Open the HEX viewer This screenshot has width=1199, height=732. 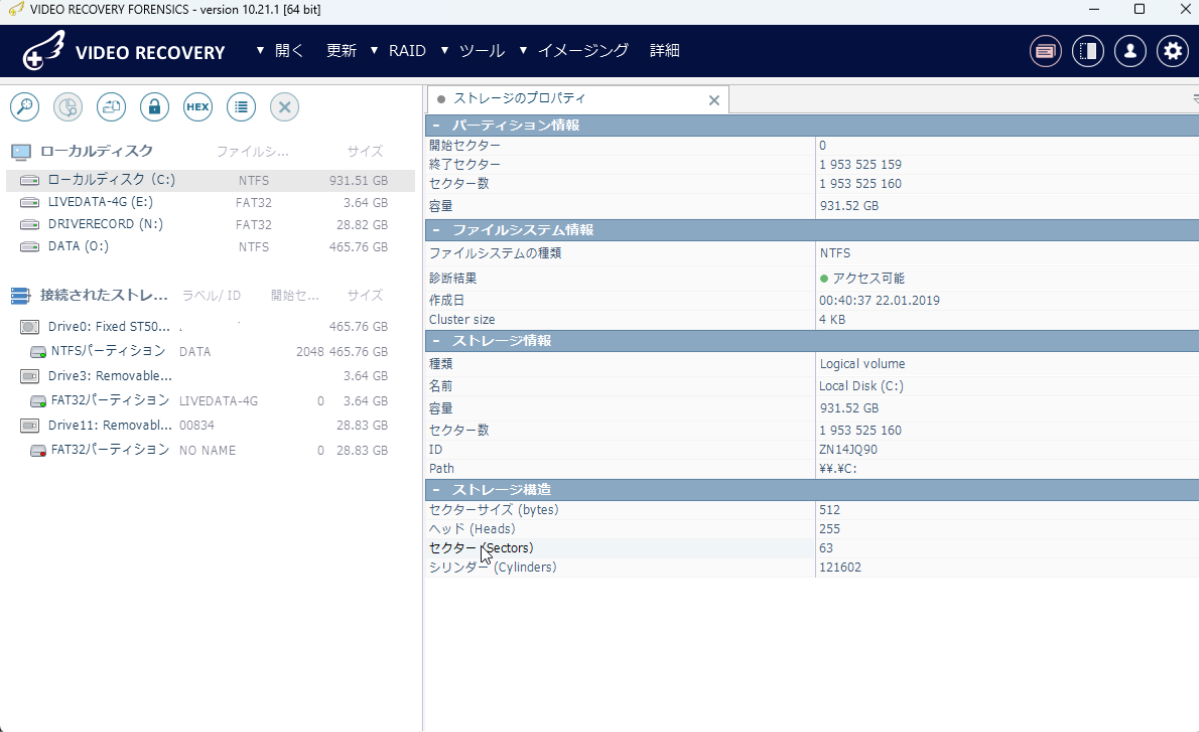coord(198,107)
